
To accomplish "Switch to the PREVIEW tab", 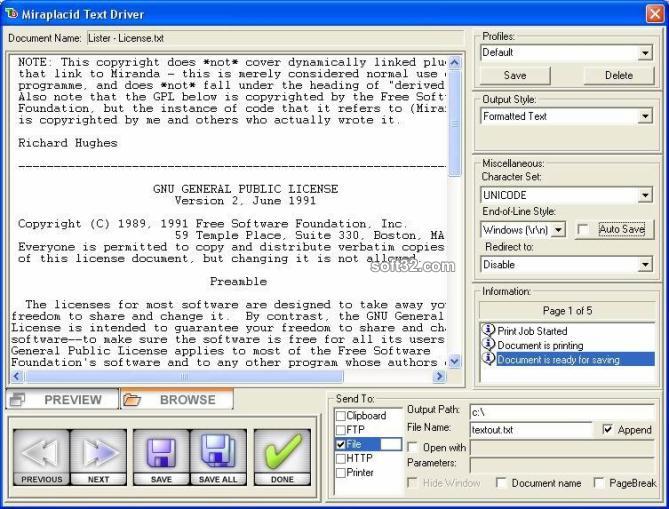I will tap(62, 399).
